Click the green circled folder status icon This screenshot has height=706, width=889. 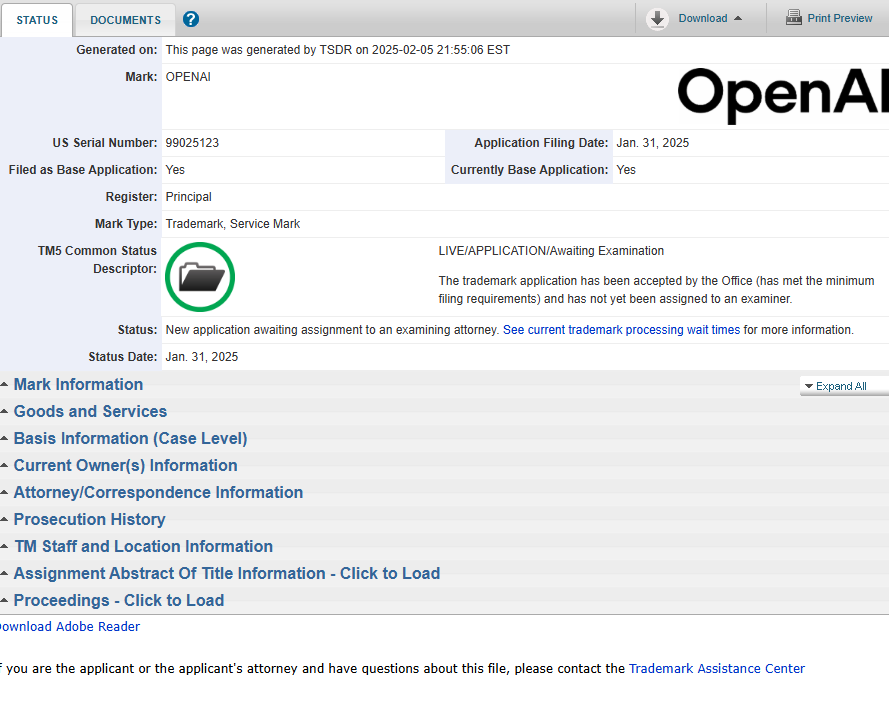point(200,276)
